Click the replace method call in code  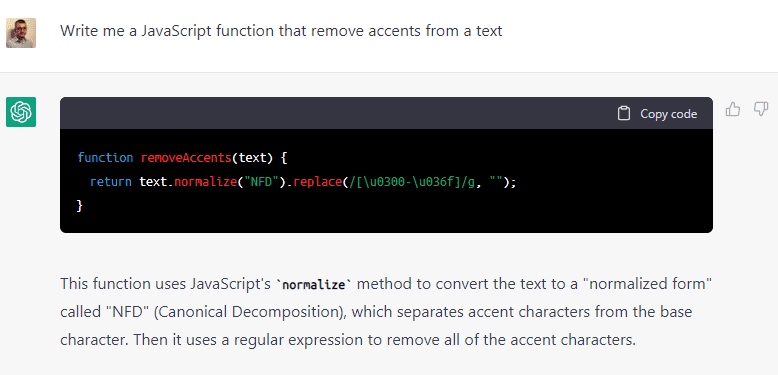[x=316, y=182]
